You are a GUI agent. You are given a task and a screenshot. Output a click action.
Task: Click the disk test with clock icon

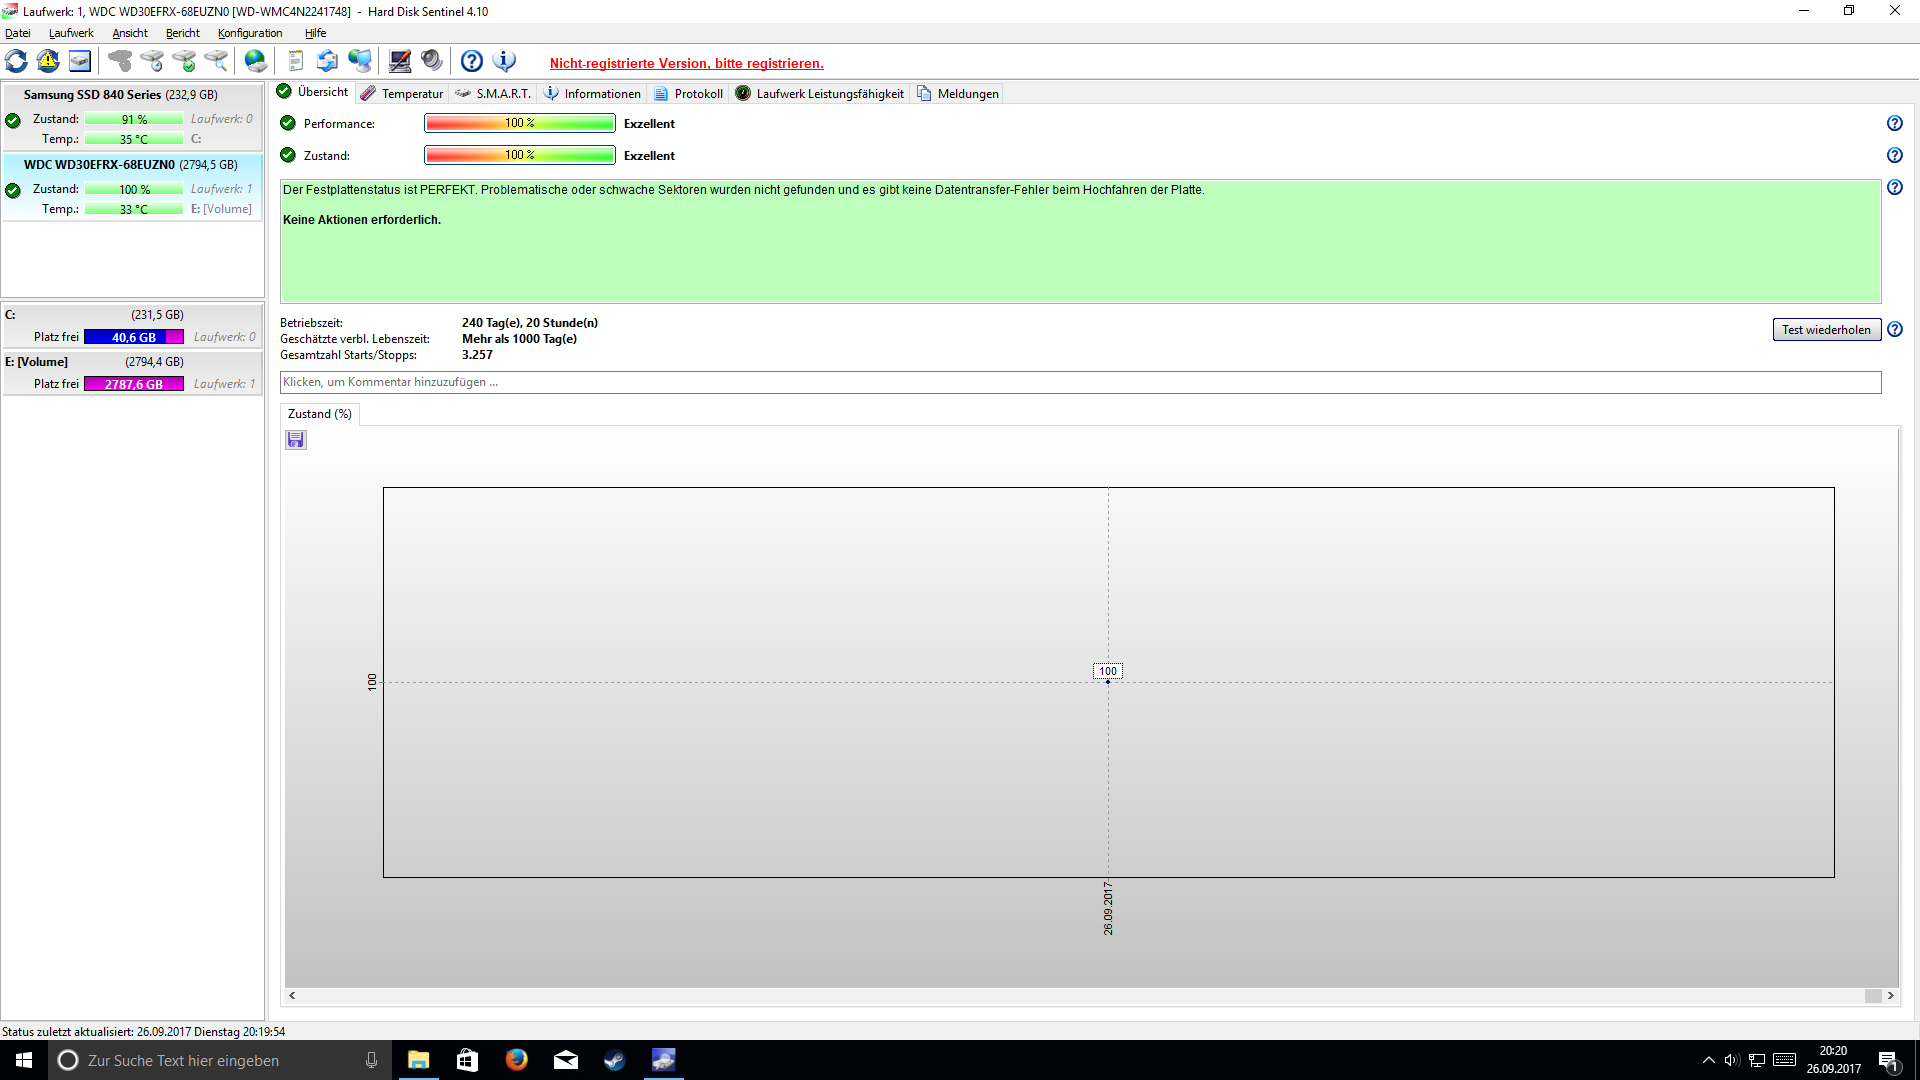pos(152,61)
